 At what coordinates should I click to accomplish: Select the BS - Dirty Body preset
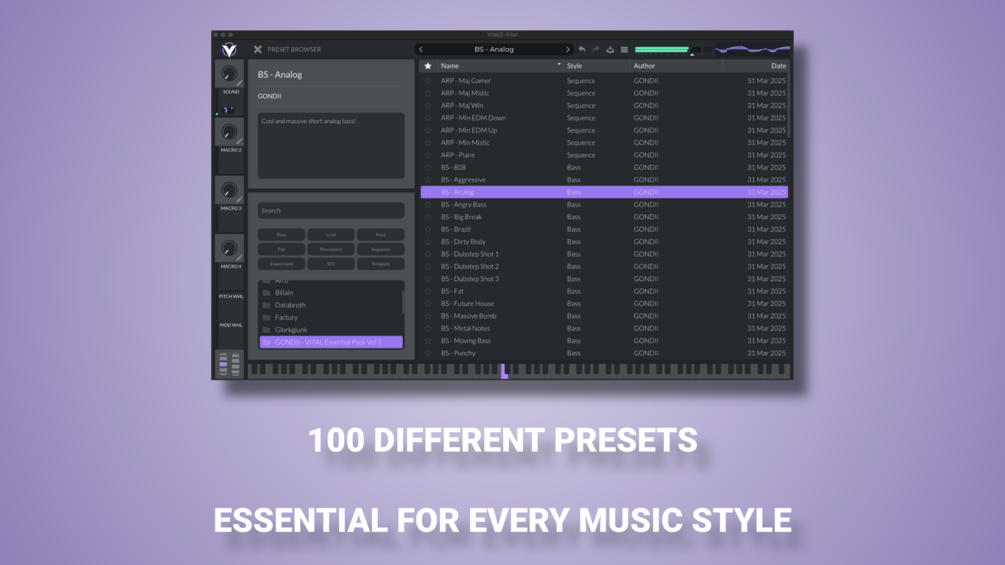coord(604,242)
